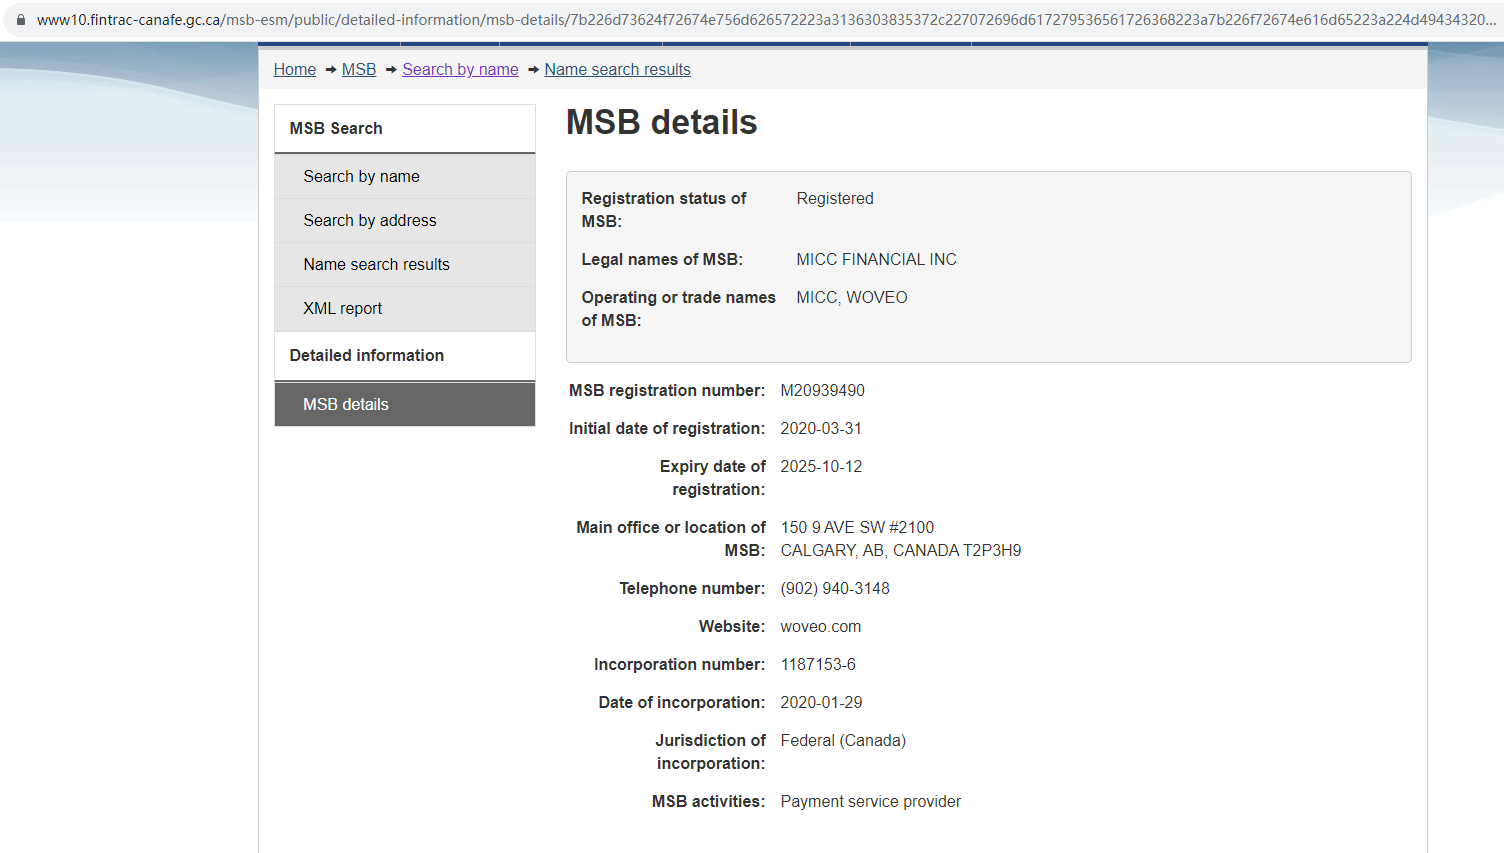Click the MSB activities label

coord(709,801)
